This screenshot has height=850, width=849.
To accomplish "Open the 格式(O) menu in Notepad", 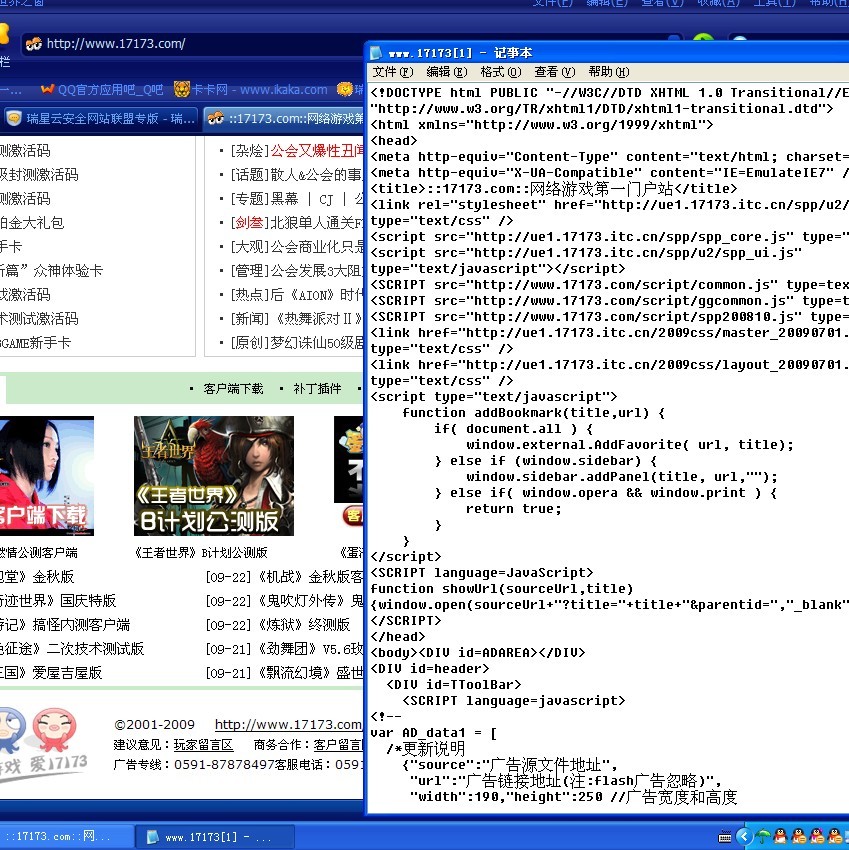I will point(500,72).
